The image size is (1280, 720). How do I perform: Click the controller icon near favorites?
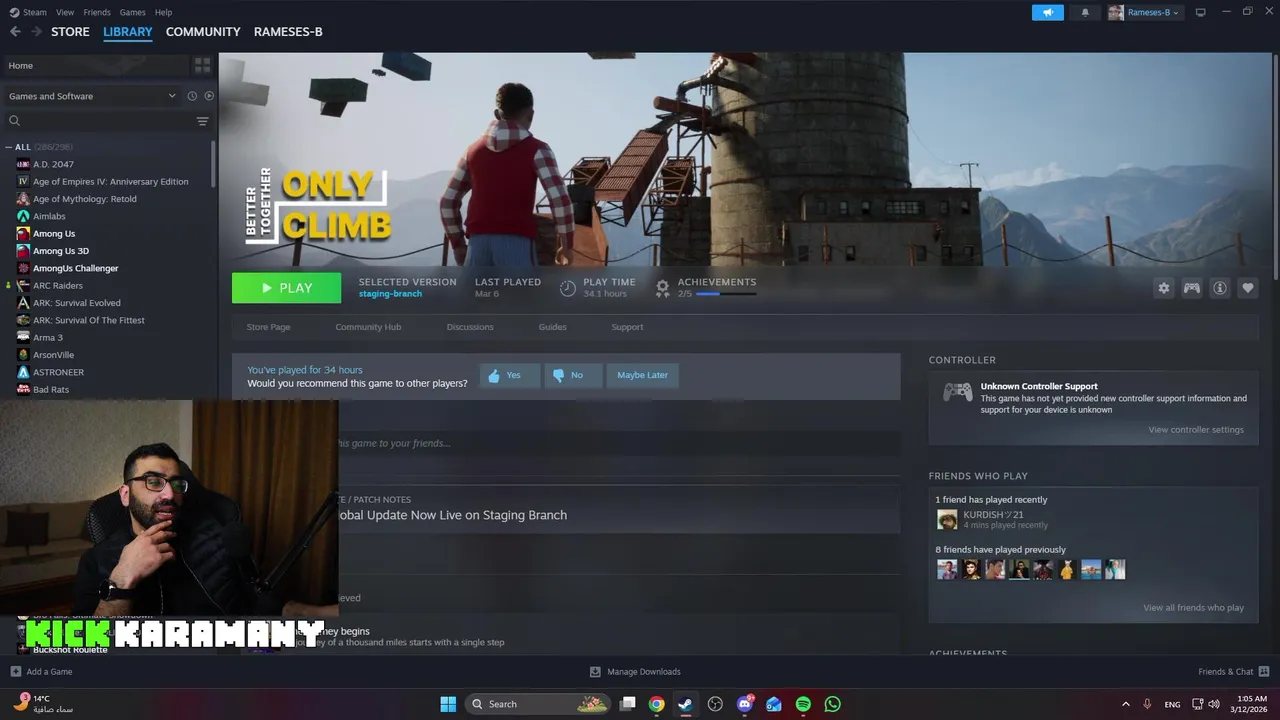coord(1192,288)
